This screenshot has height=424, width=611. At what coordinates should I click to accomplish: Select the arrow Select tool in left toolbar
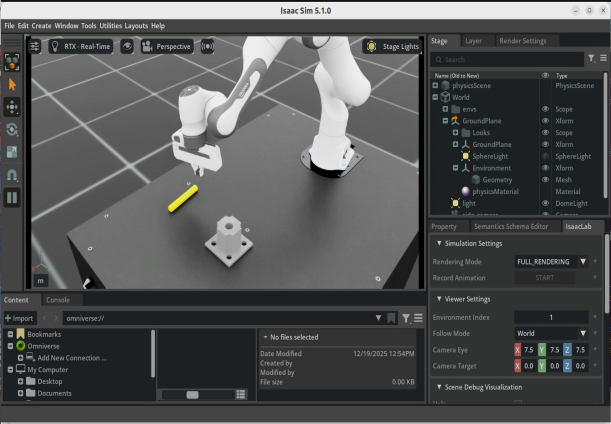[13, 85]
